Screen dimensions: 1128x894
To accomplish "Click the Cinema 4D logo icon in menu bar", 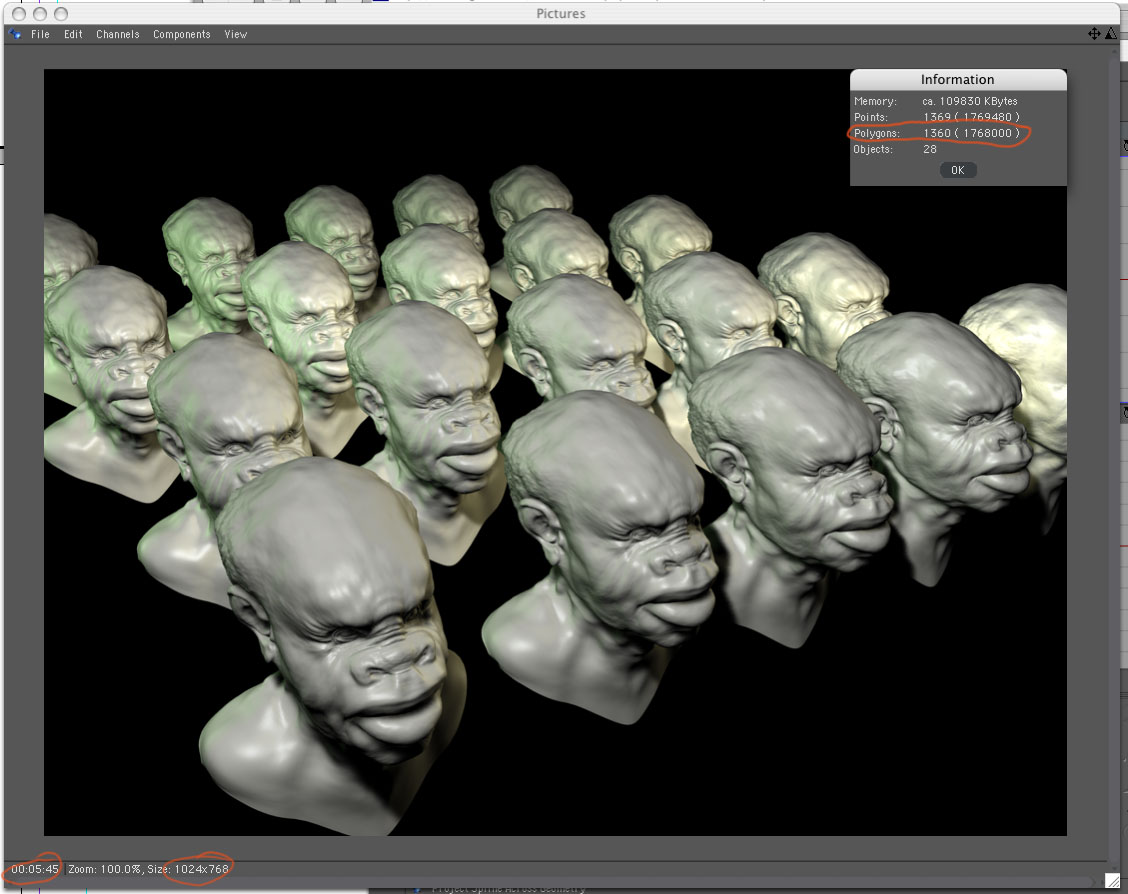I will point(15,34).
